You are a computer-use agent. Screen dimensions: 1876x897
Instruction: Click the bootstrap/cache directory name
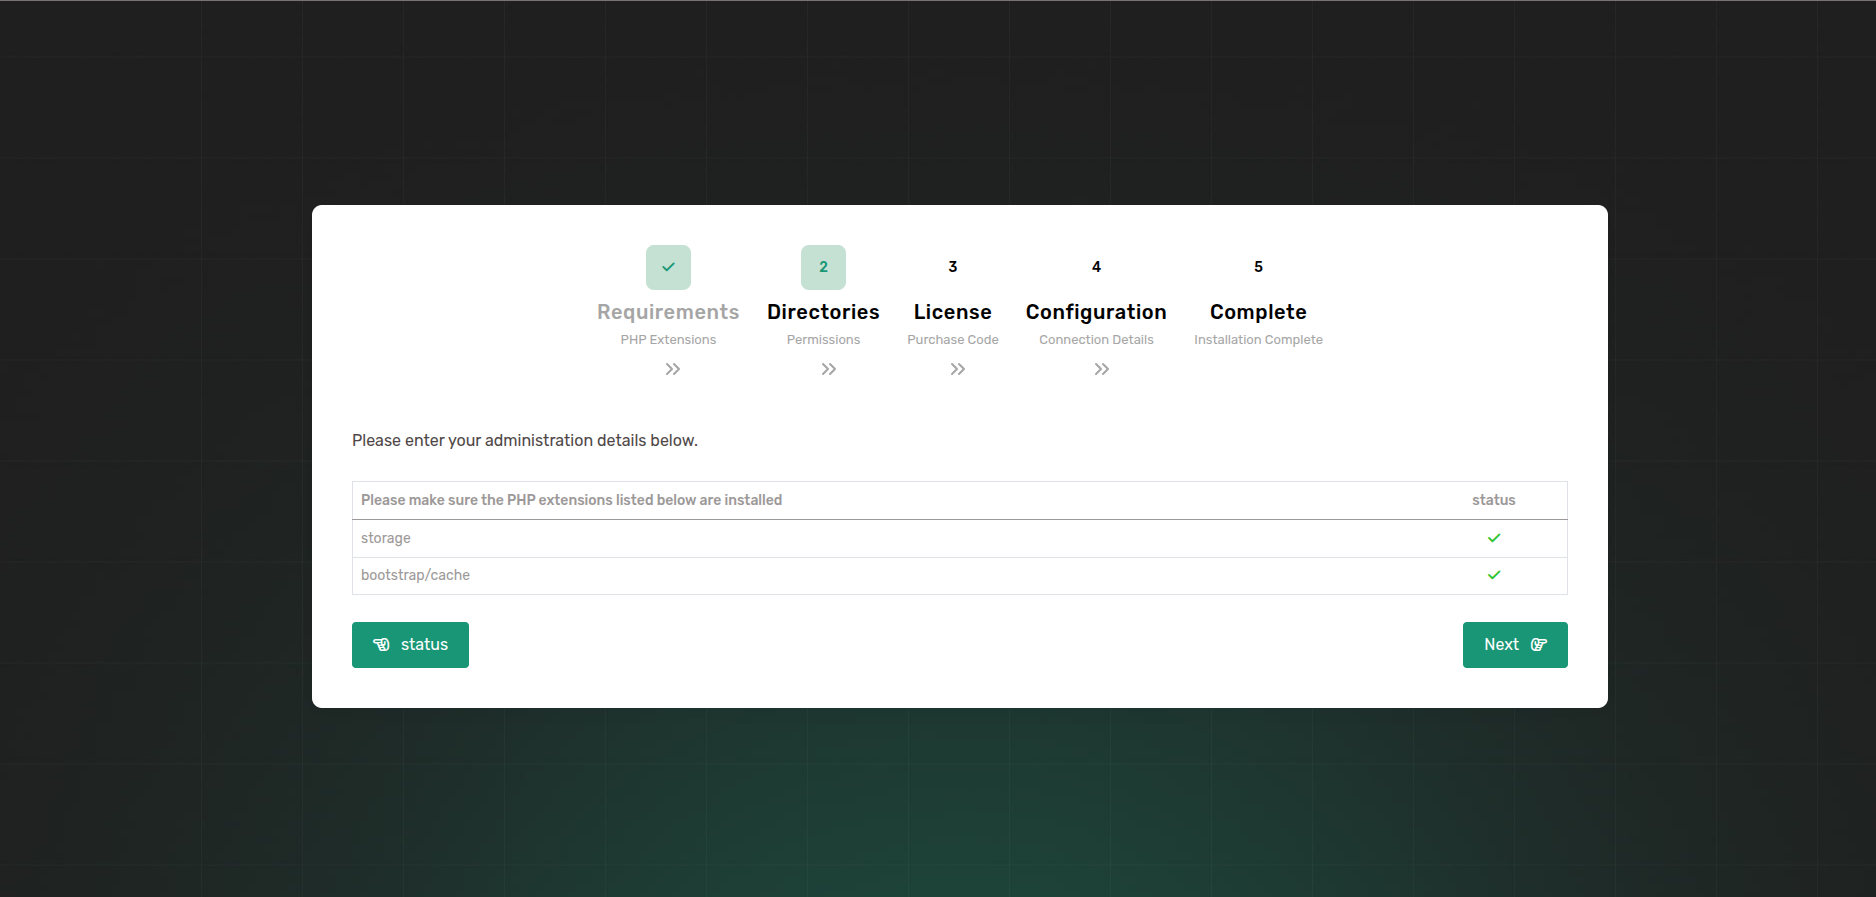415,575
